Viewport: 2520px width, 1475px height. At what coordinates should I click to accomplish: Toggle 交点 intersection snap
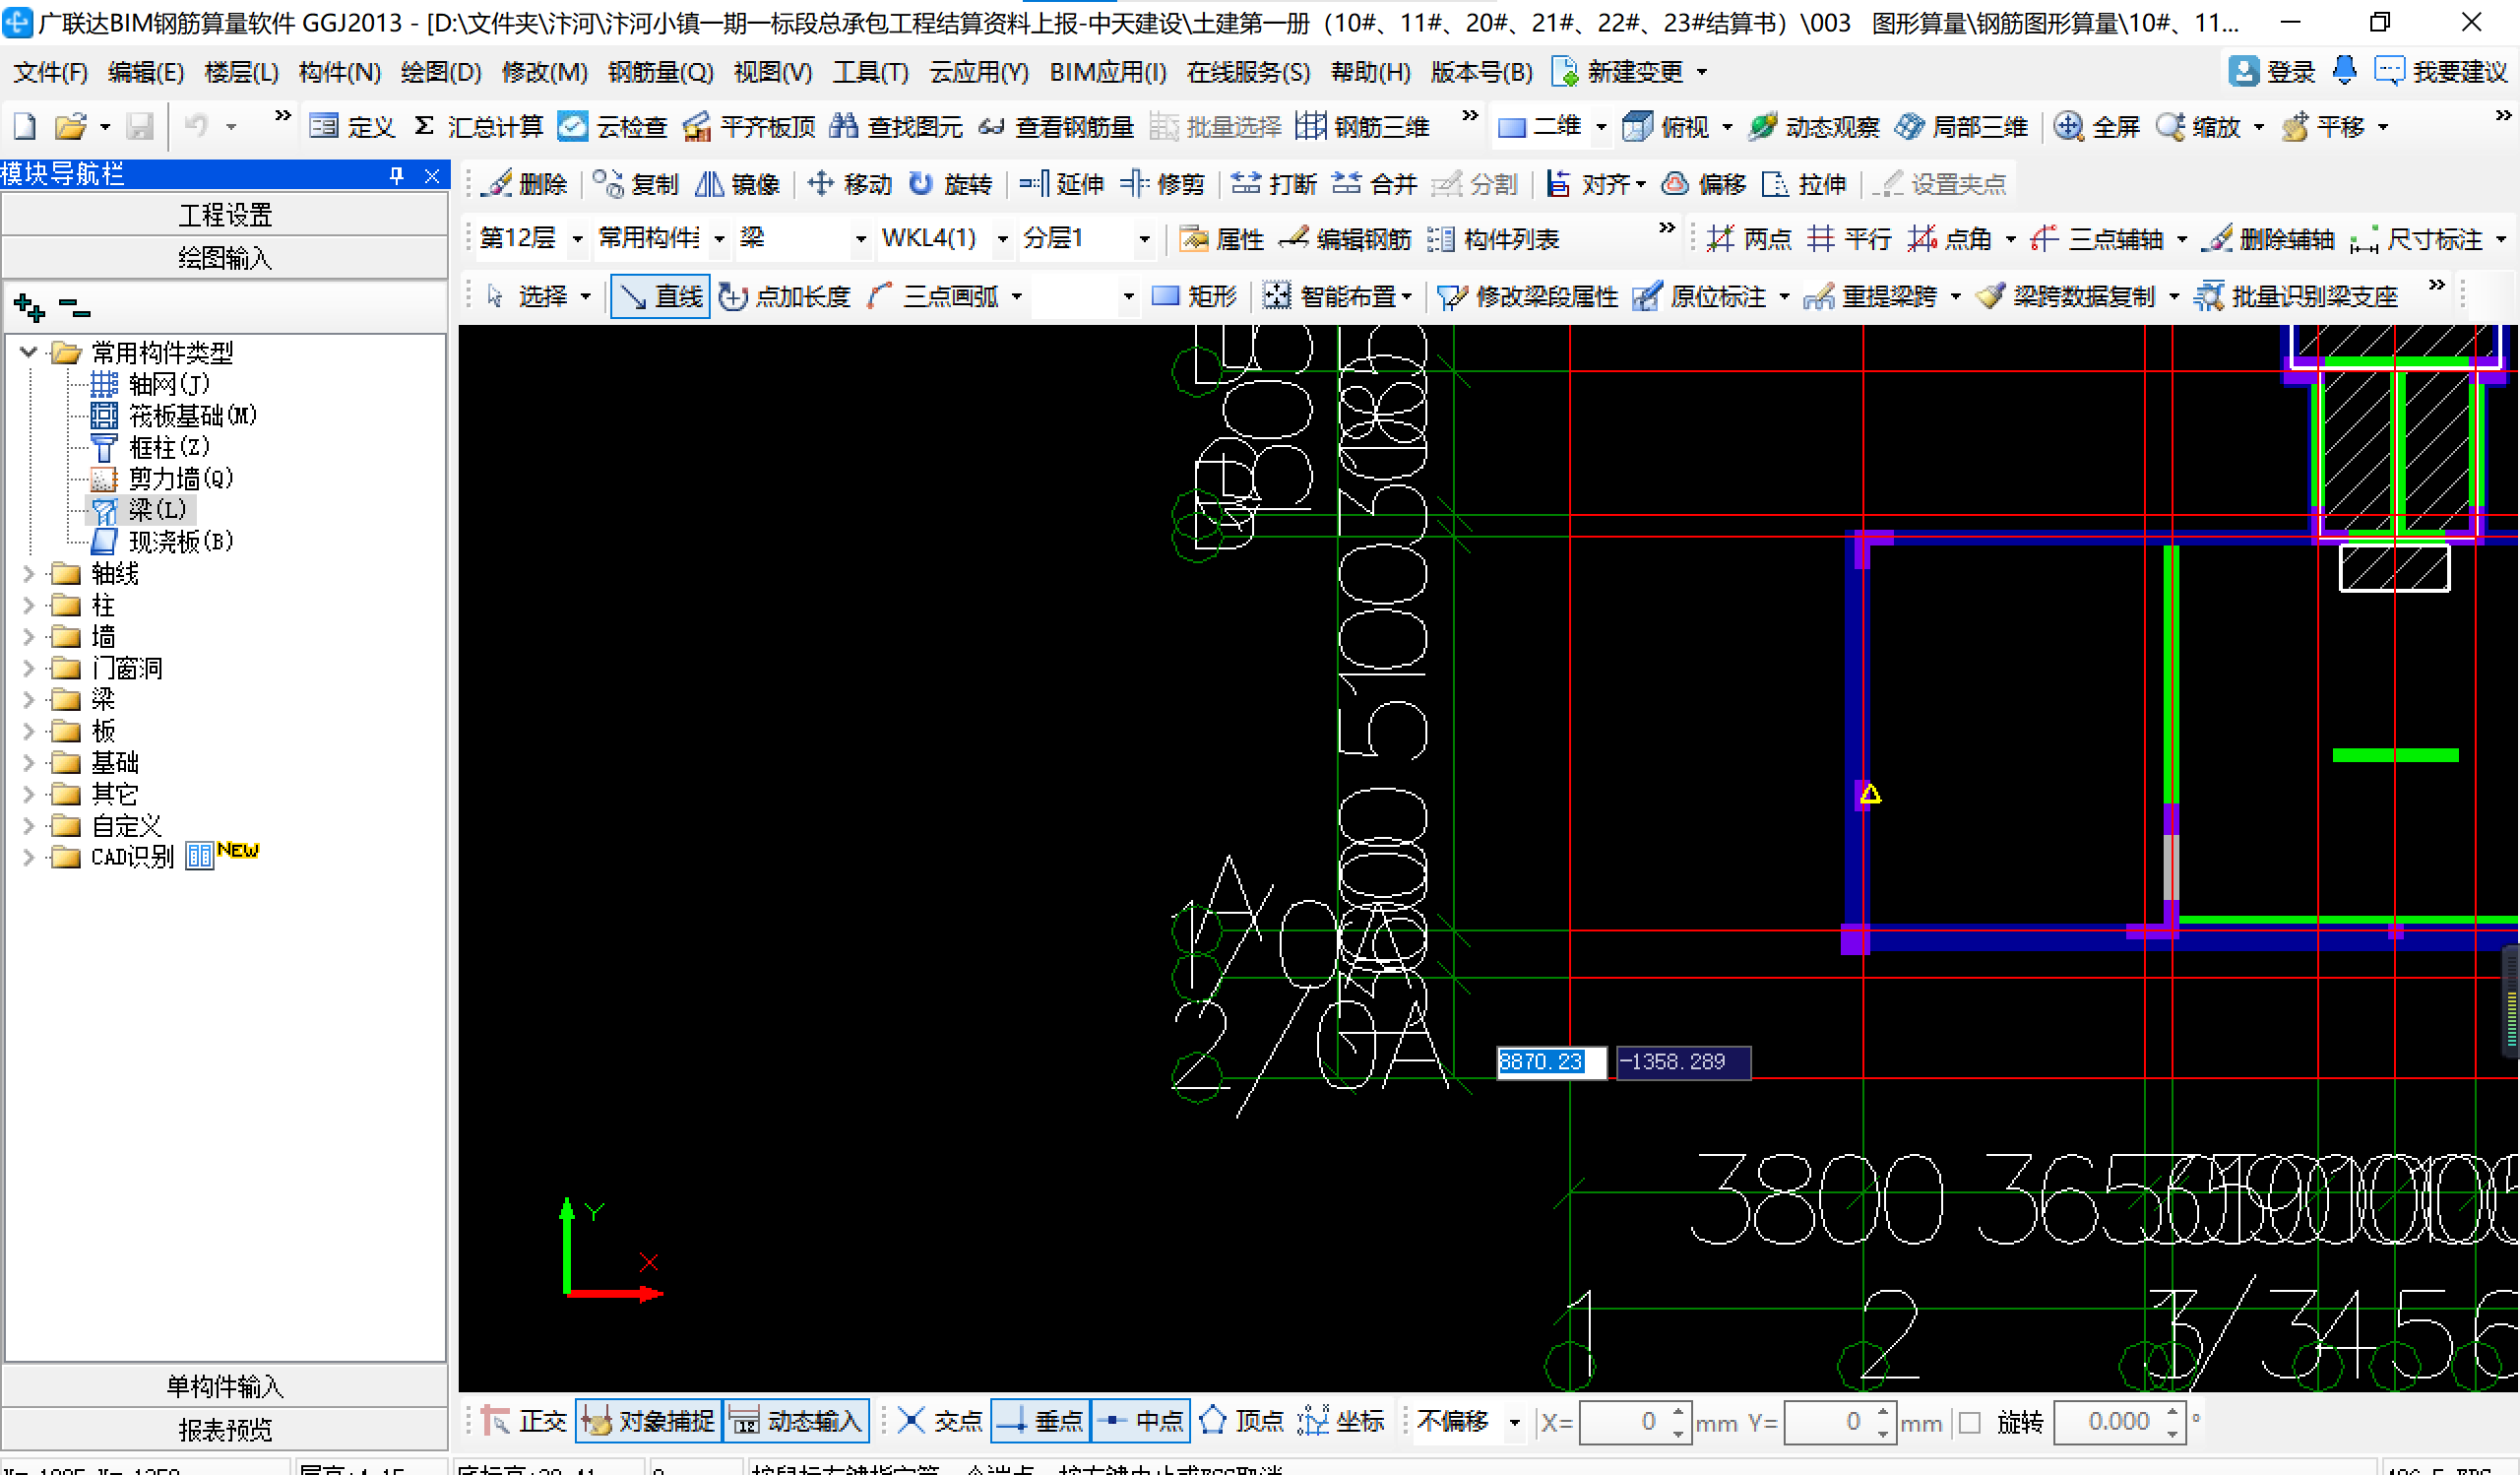point(939,1421)
